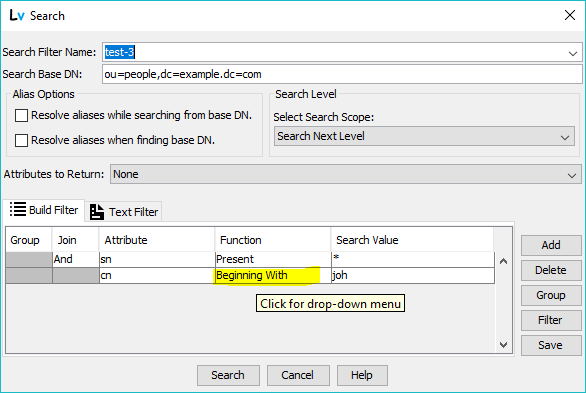The width and height of the screenshot is (586, 393).
Task: Switch to the Text Filter tab
Action: point(124,212)
